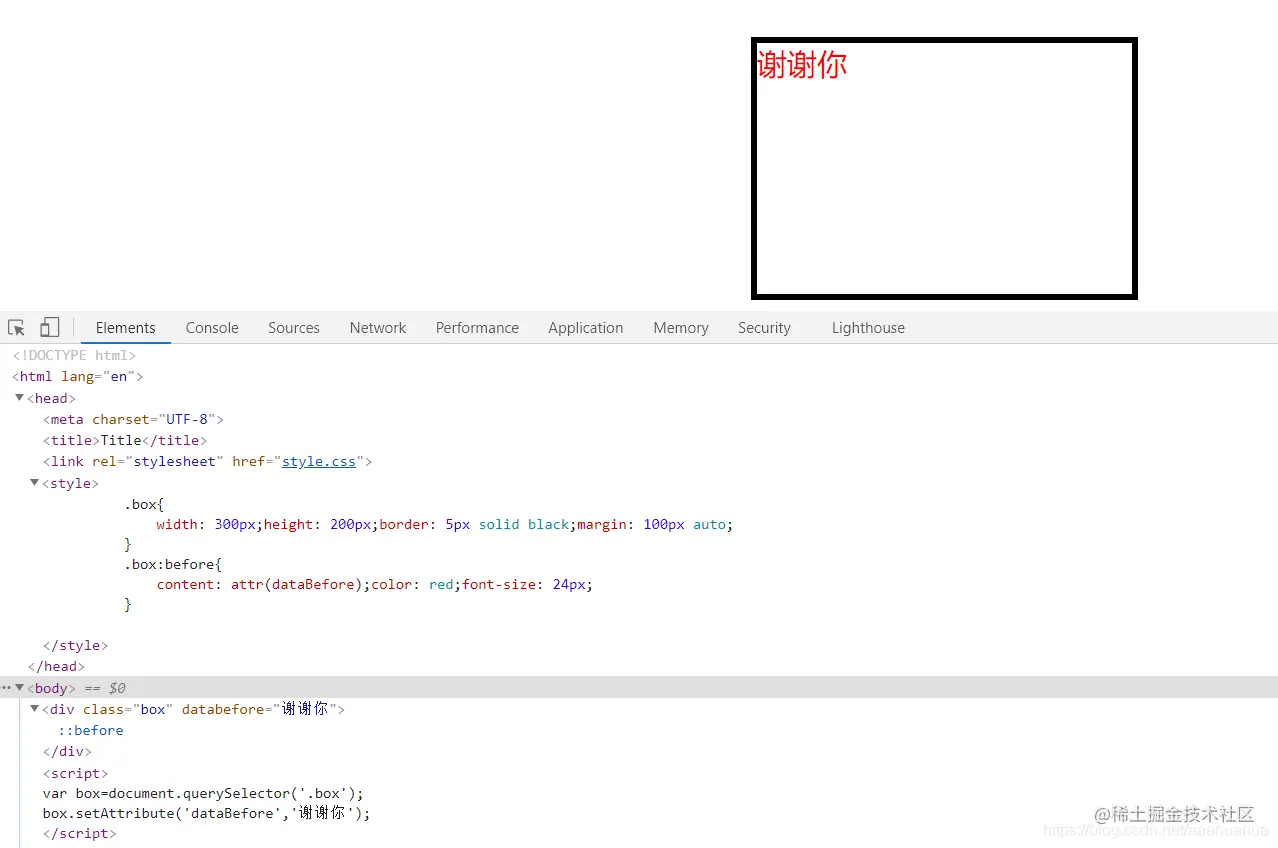Viewport: 1278px width, 848px height.
Task: Open the Security tab
Action: point(764,328)
